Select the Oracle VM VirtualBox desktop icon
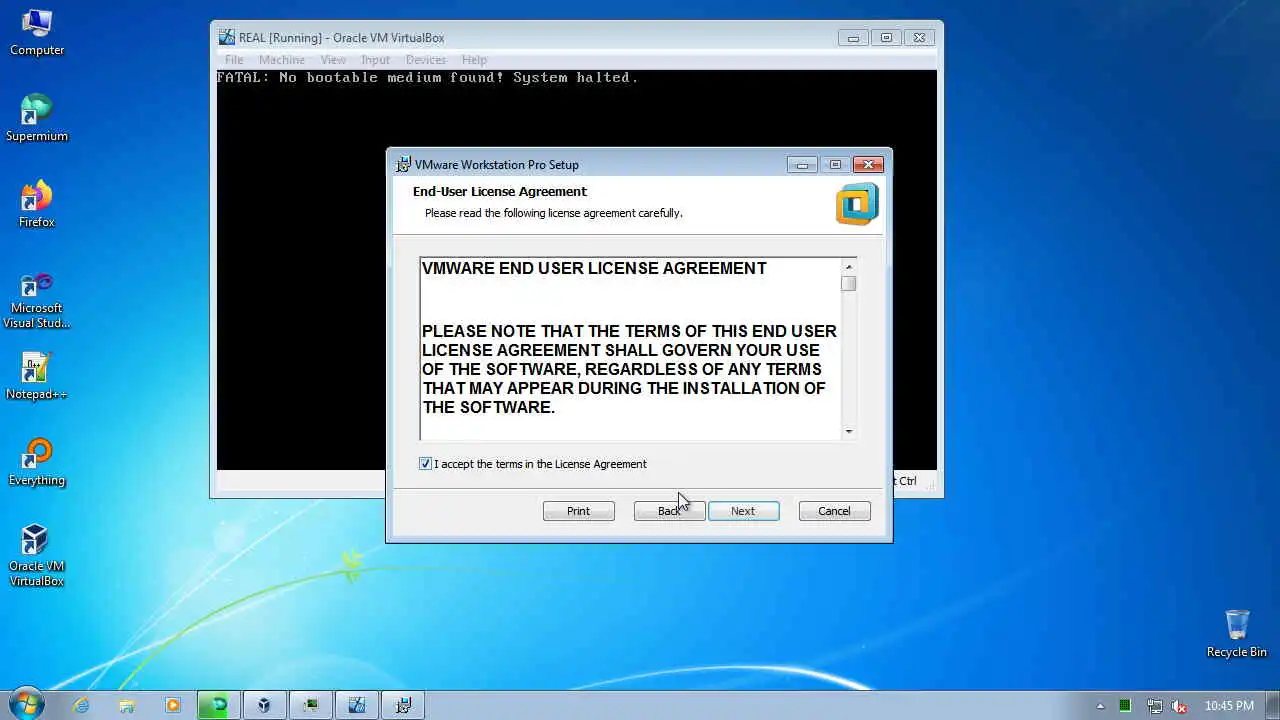This screenshot has width=1280, height=720. point(37,556)
